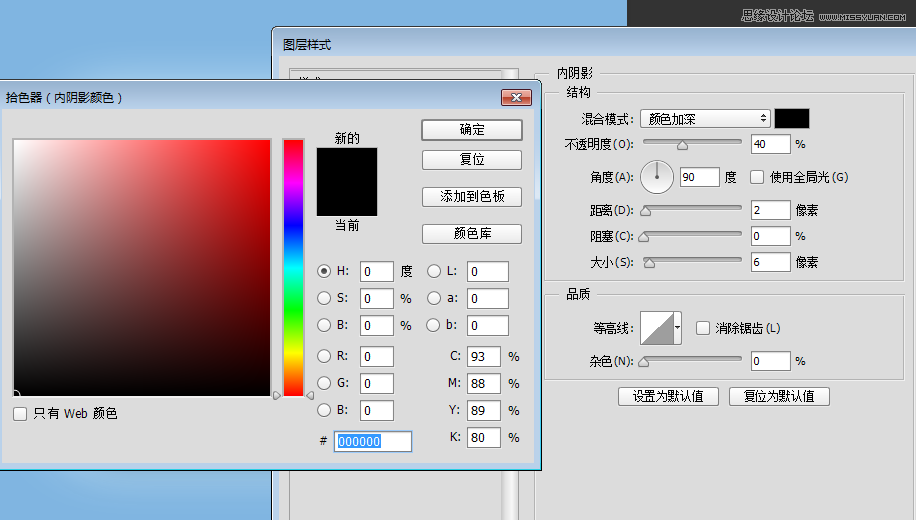The width and height of the screenshot is (916, 520).
Task: Open the 颜色库 color libraries
Action: click(472, 234)
